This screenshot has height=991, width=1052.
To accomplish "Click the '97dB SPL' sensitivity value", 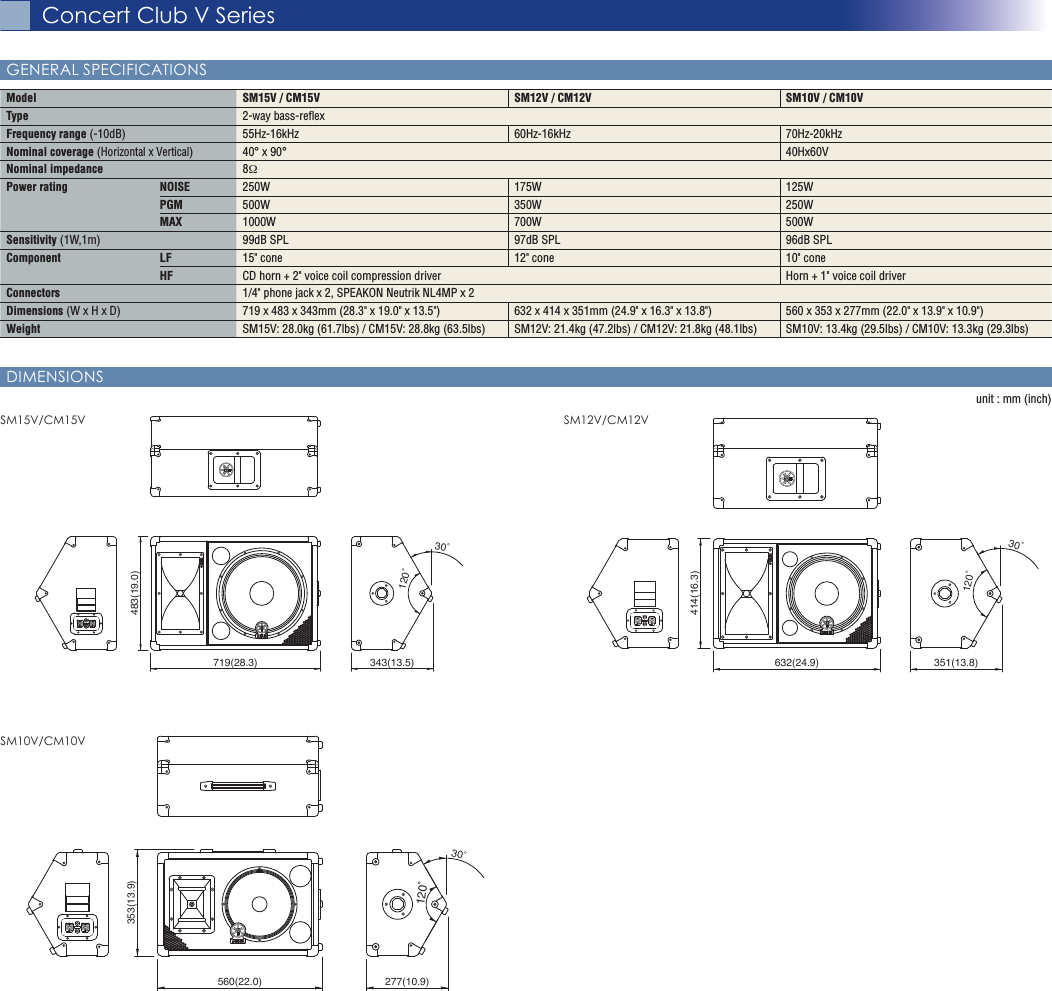I will coord(537,240).
